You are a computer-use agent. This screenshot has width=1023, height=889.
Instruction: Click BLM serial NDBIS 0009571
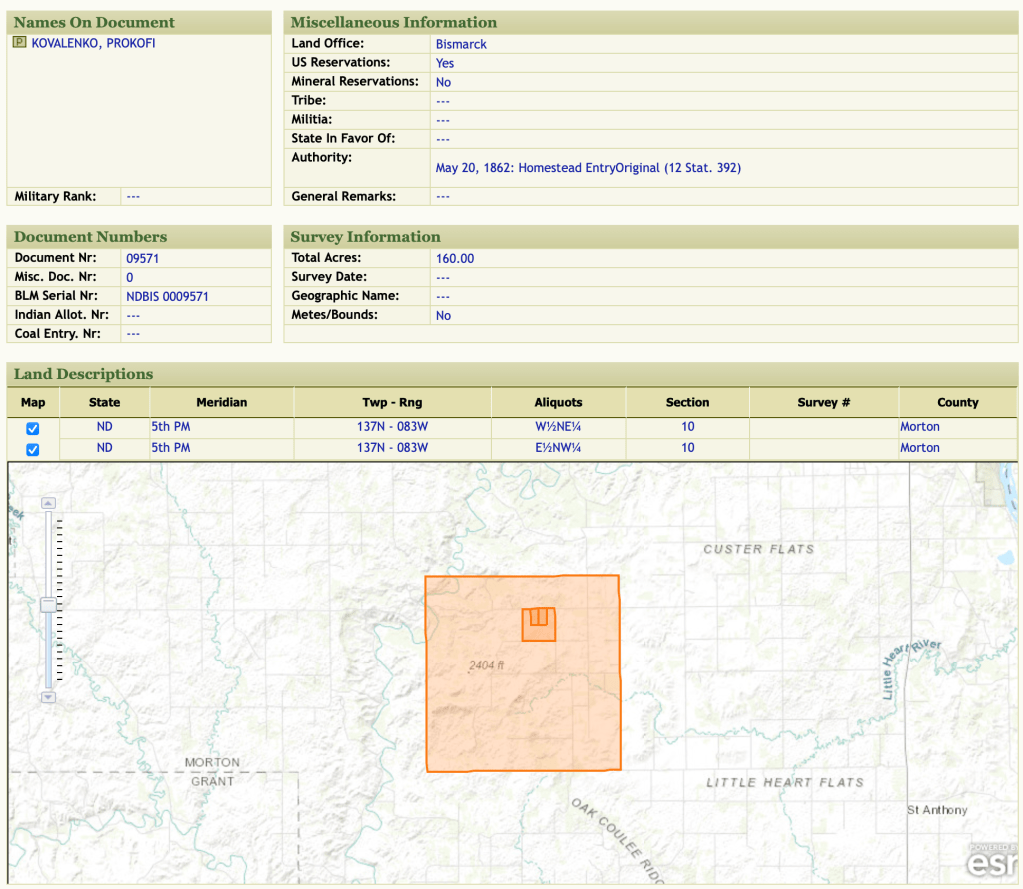[167, 296]
